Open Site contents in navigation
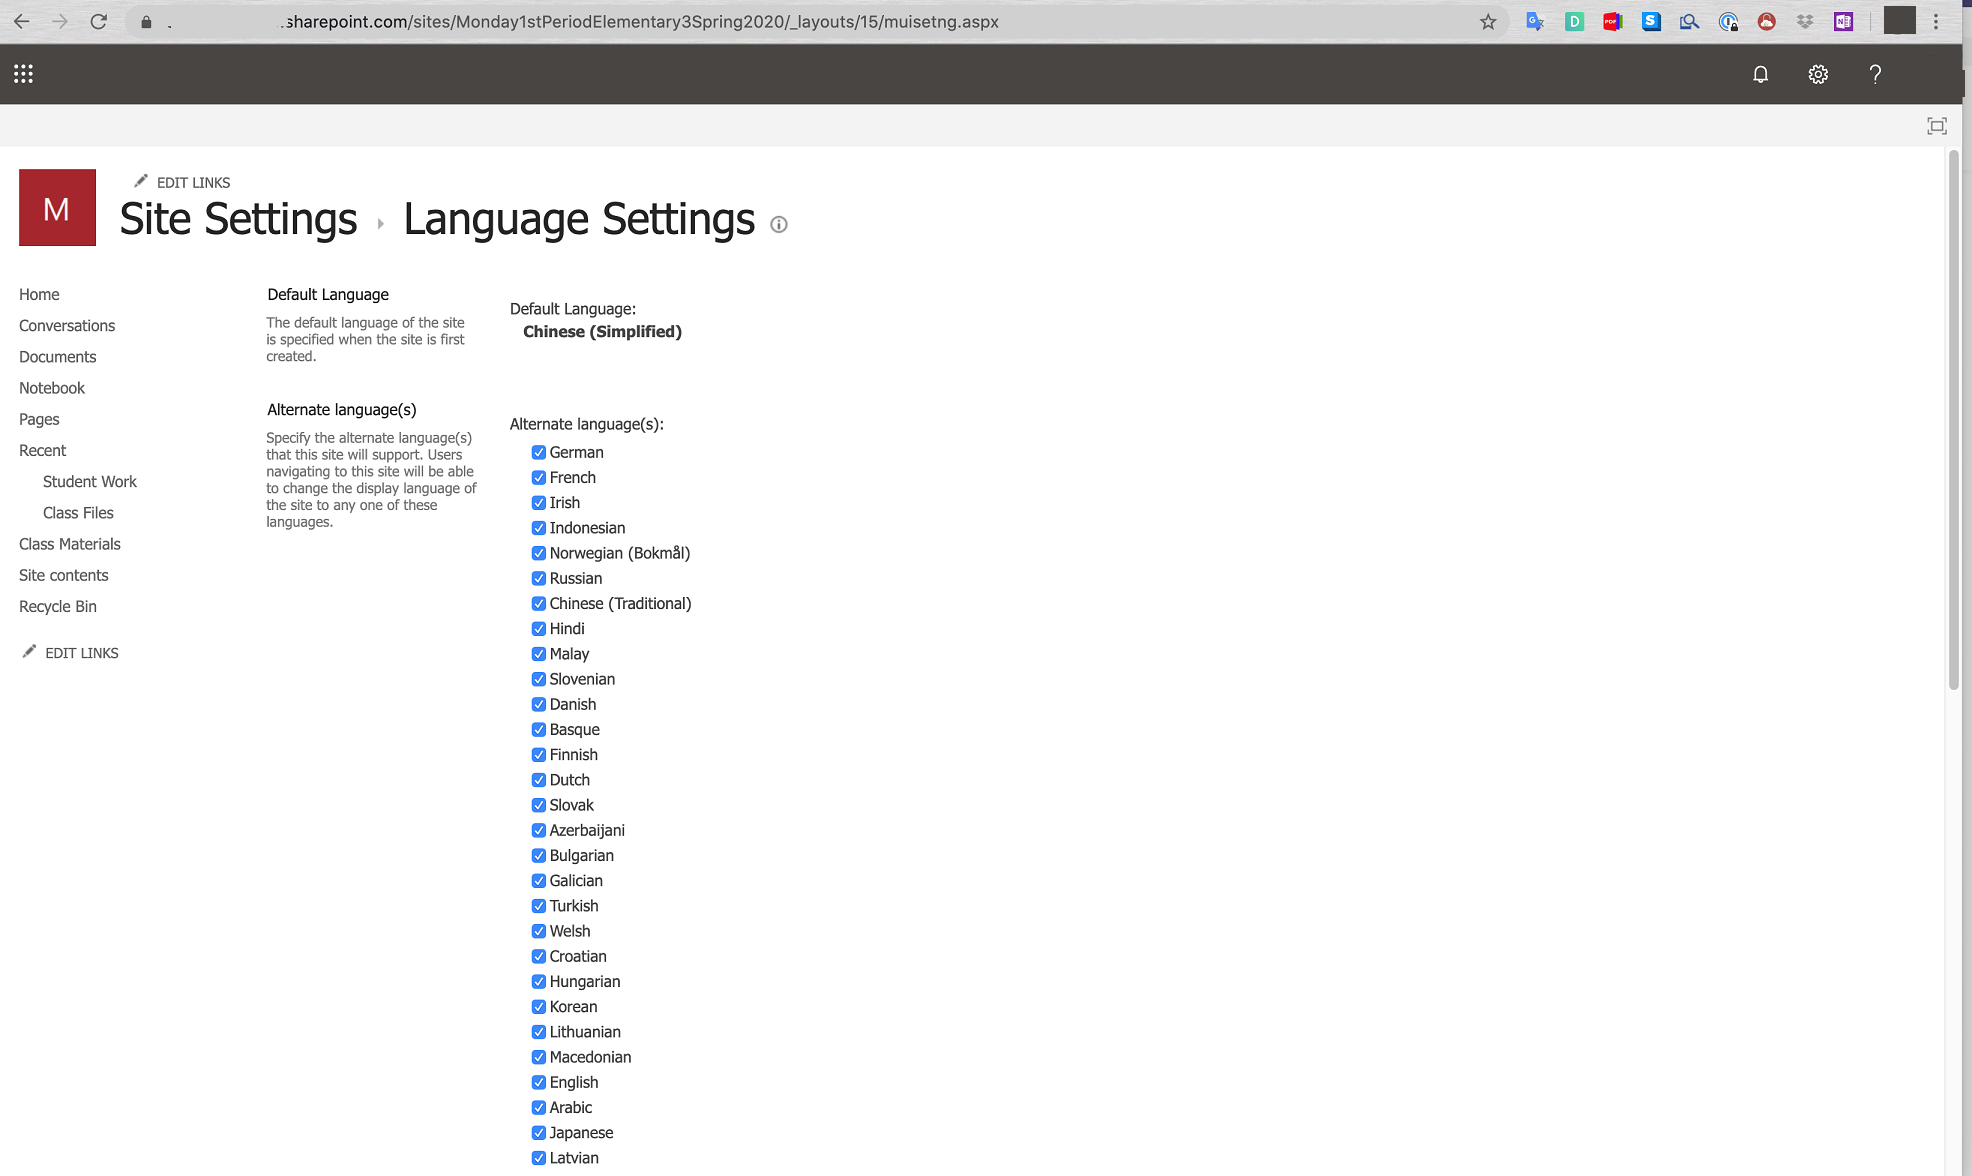 (x=64, y=575)
